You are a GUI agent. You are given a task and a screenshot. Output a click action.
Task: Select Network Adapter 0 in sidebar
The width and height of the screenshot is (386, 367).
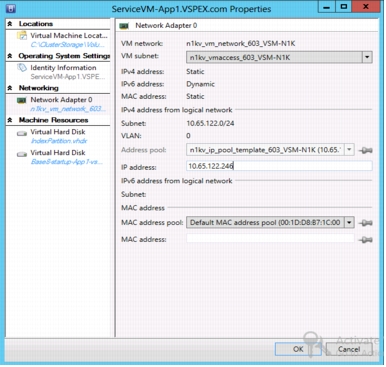(58, 104)
